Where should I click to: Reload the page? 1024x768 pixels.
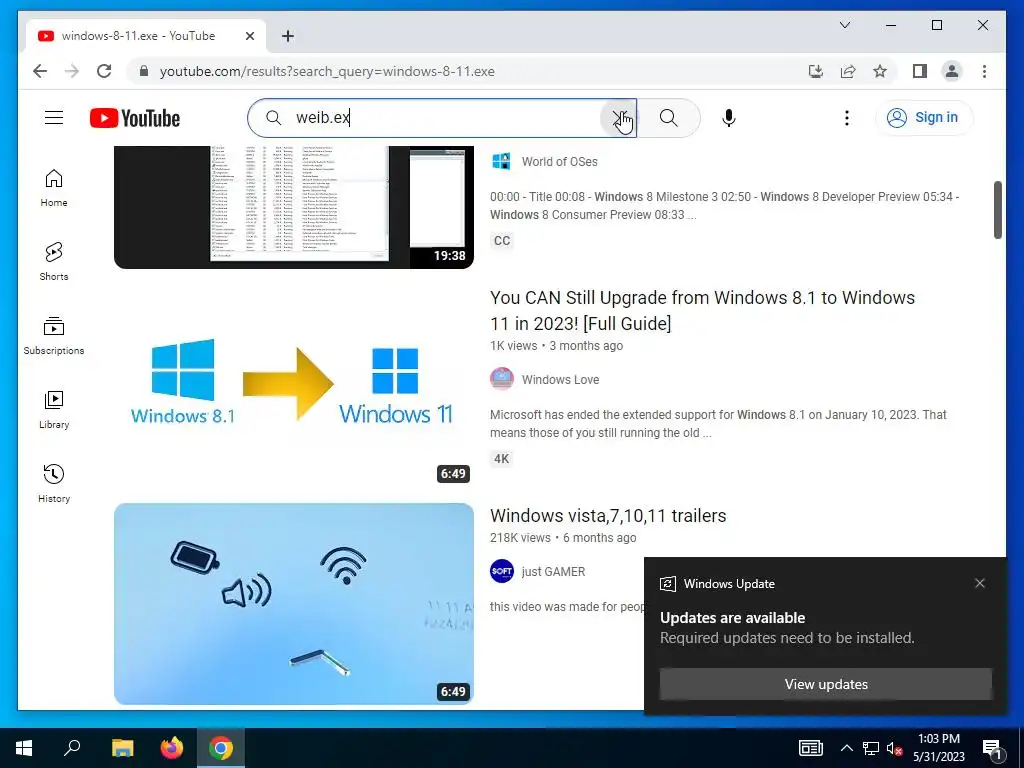click(104, 71)
